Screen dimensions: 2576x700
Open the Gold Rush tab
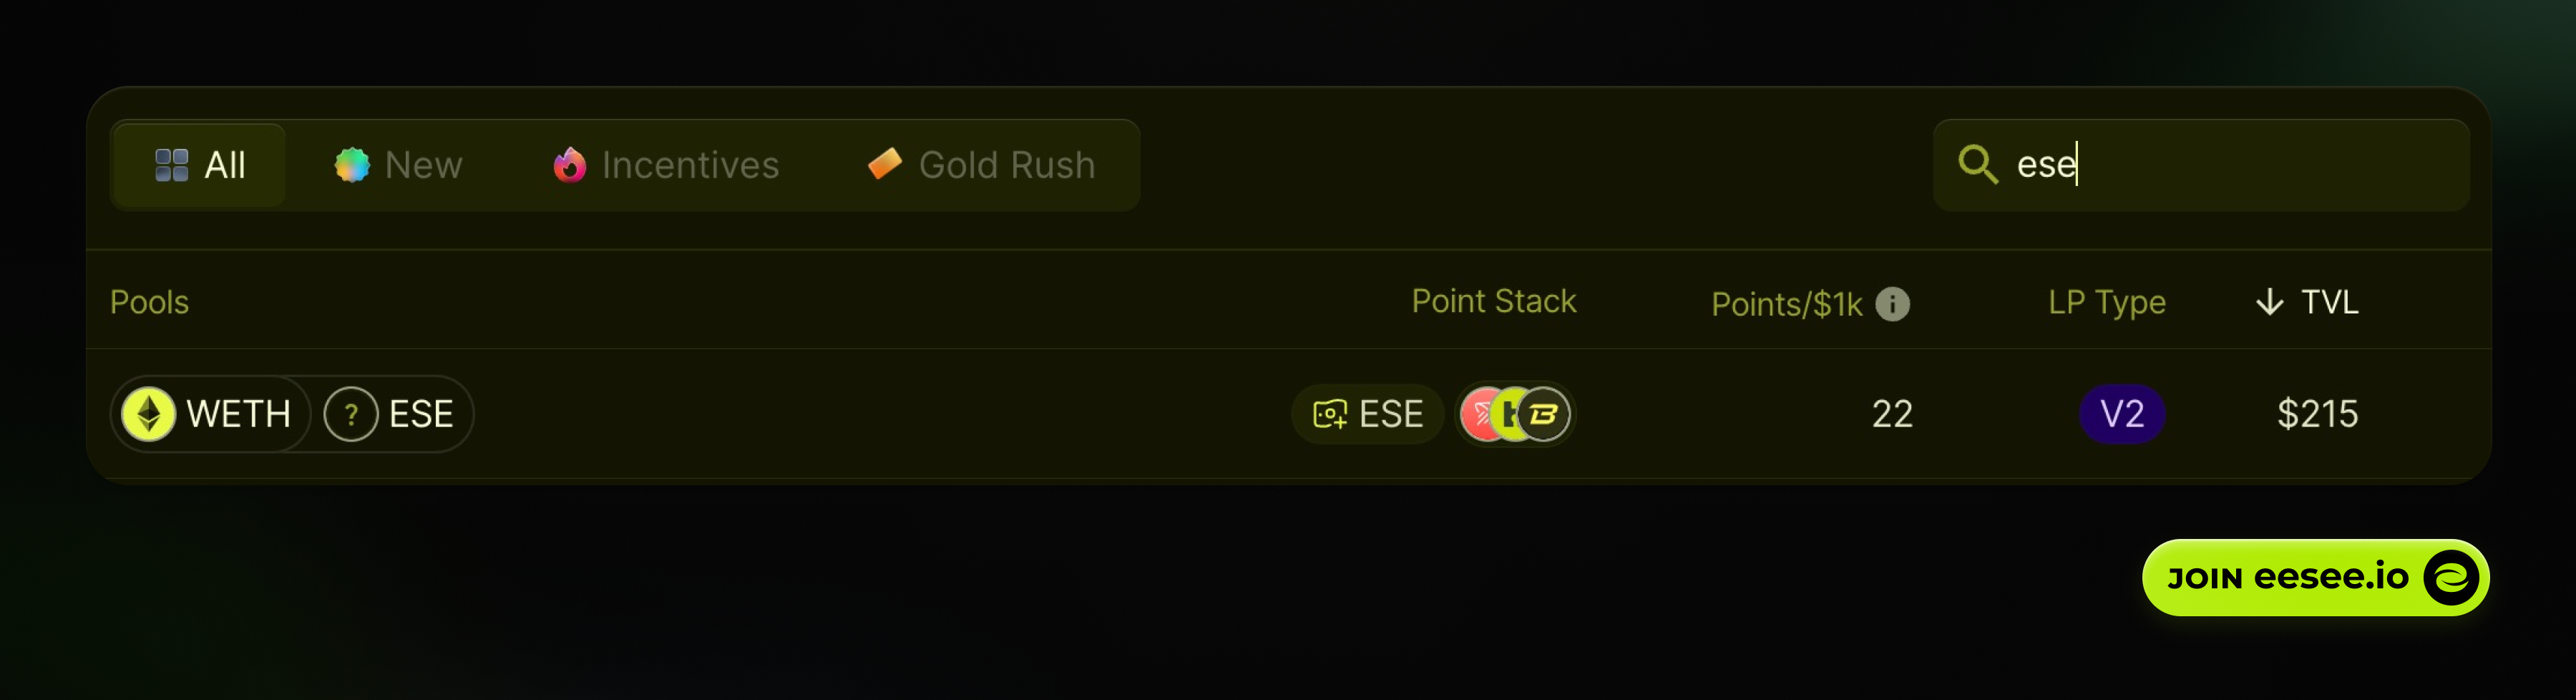(982, 165)
